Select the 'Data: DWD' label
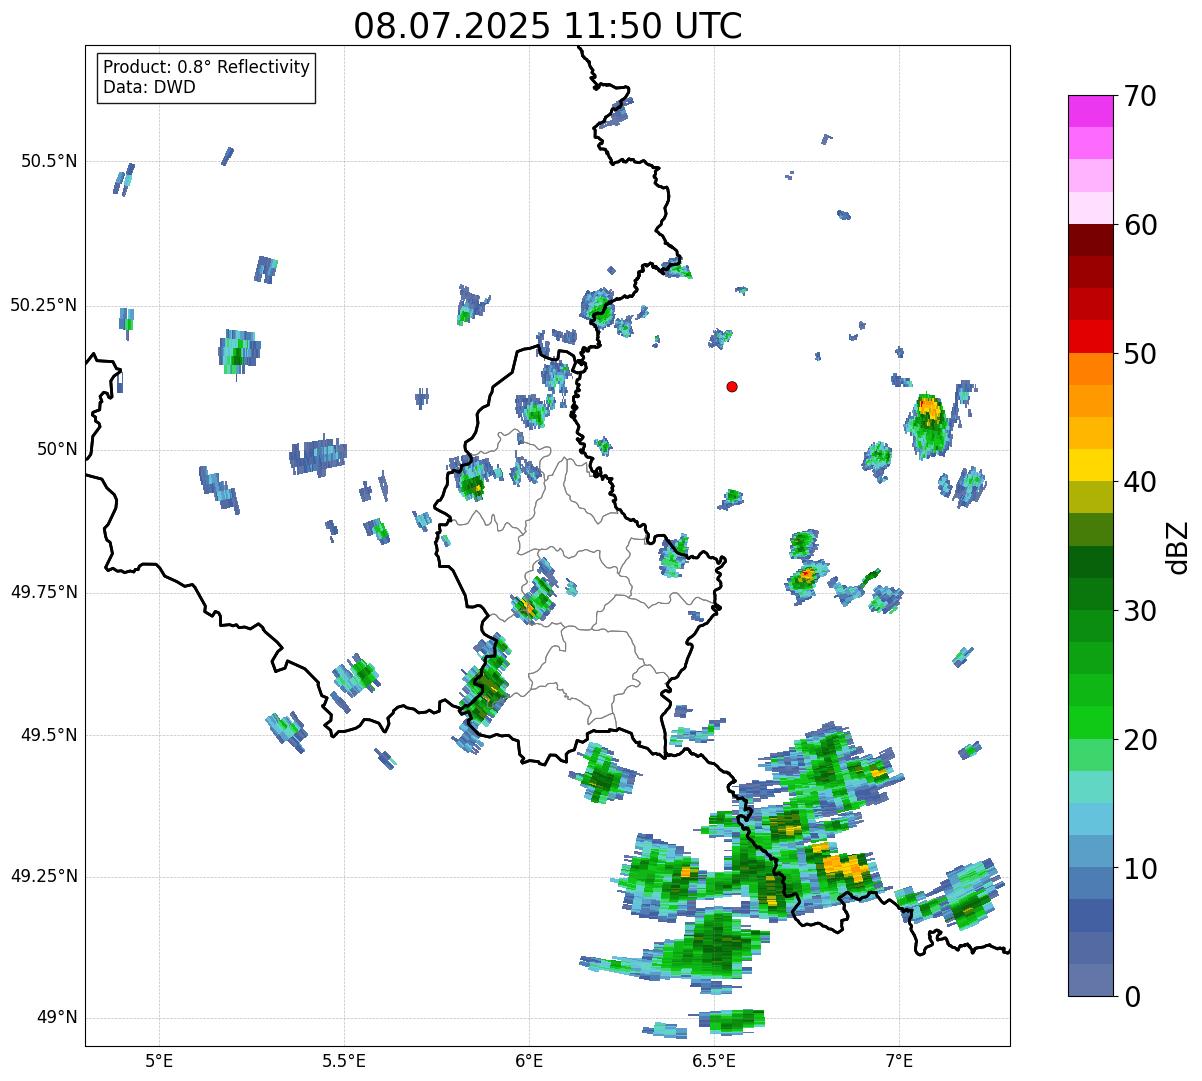 (x=149, y=87)
